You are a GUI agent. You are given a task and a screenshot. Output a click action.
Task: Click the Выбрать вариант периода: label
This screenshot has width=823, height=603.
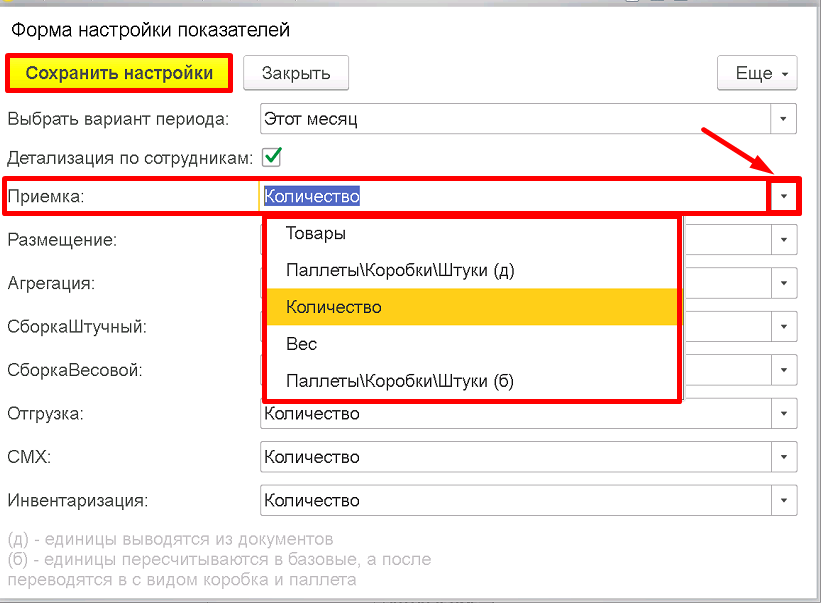point(118,119)
